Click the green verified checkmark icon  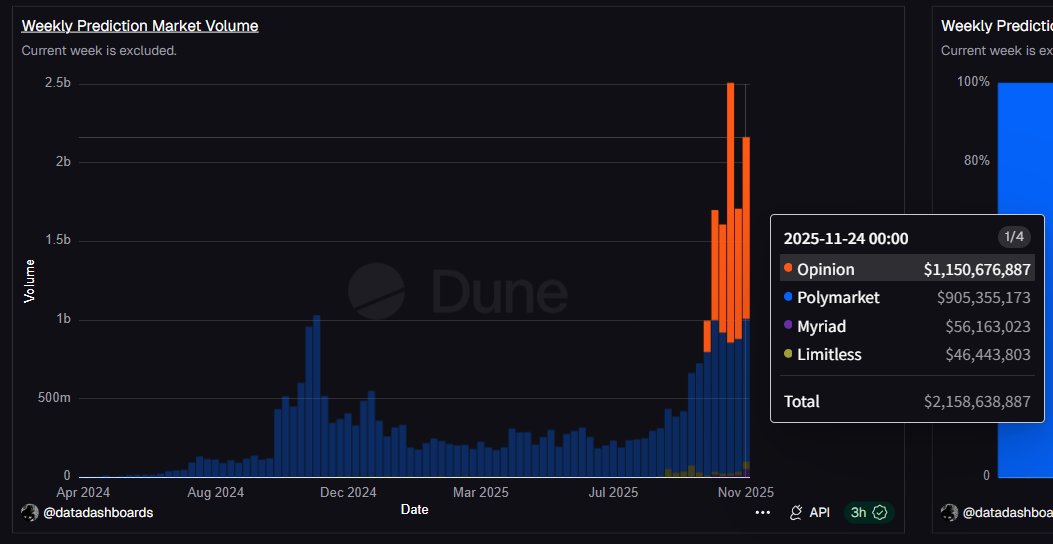[880, 512]
